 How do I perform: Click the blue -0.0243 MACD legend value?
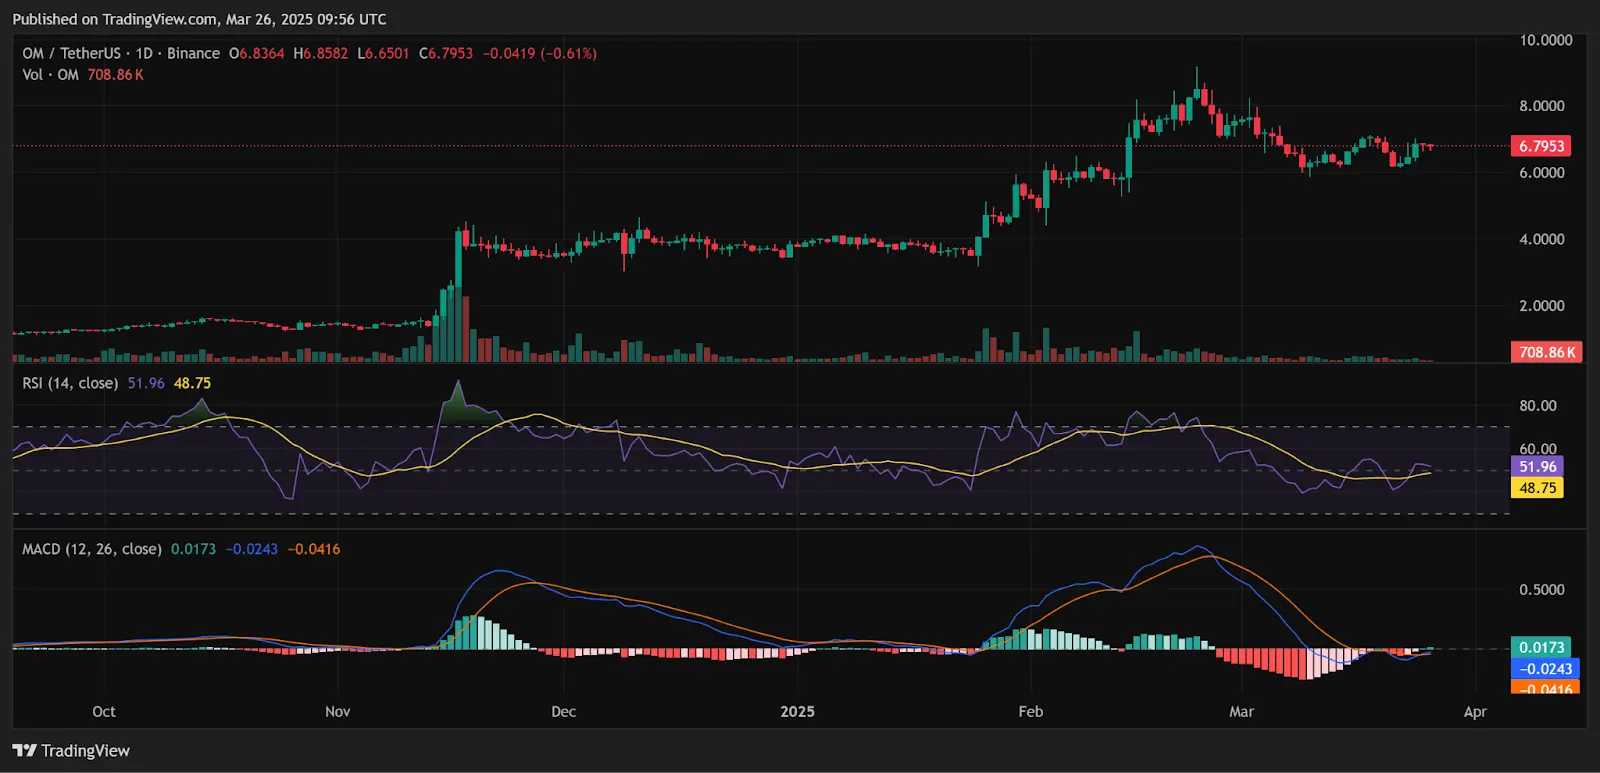(x=252, y=549)
